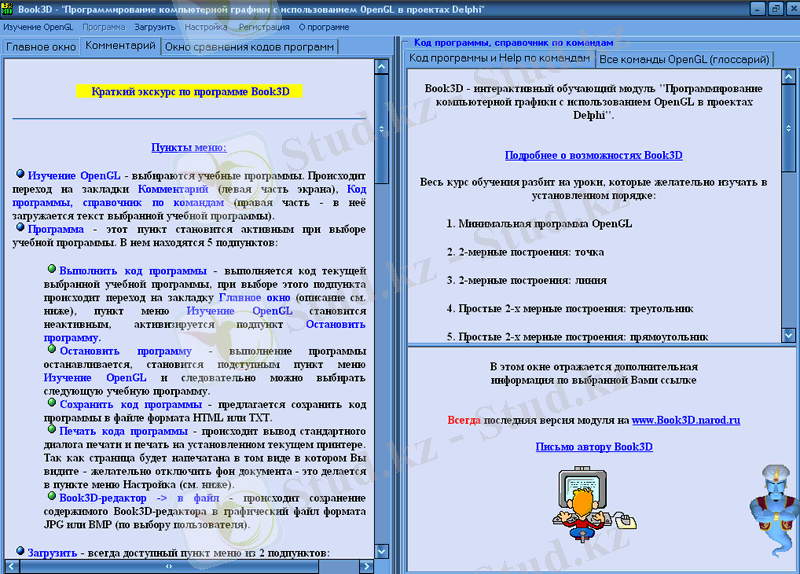Click lesson 5. Простые 2-х мерные построения: прямоугольник
Viewport: 800px width, 574px height.
tap(577, 337)
